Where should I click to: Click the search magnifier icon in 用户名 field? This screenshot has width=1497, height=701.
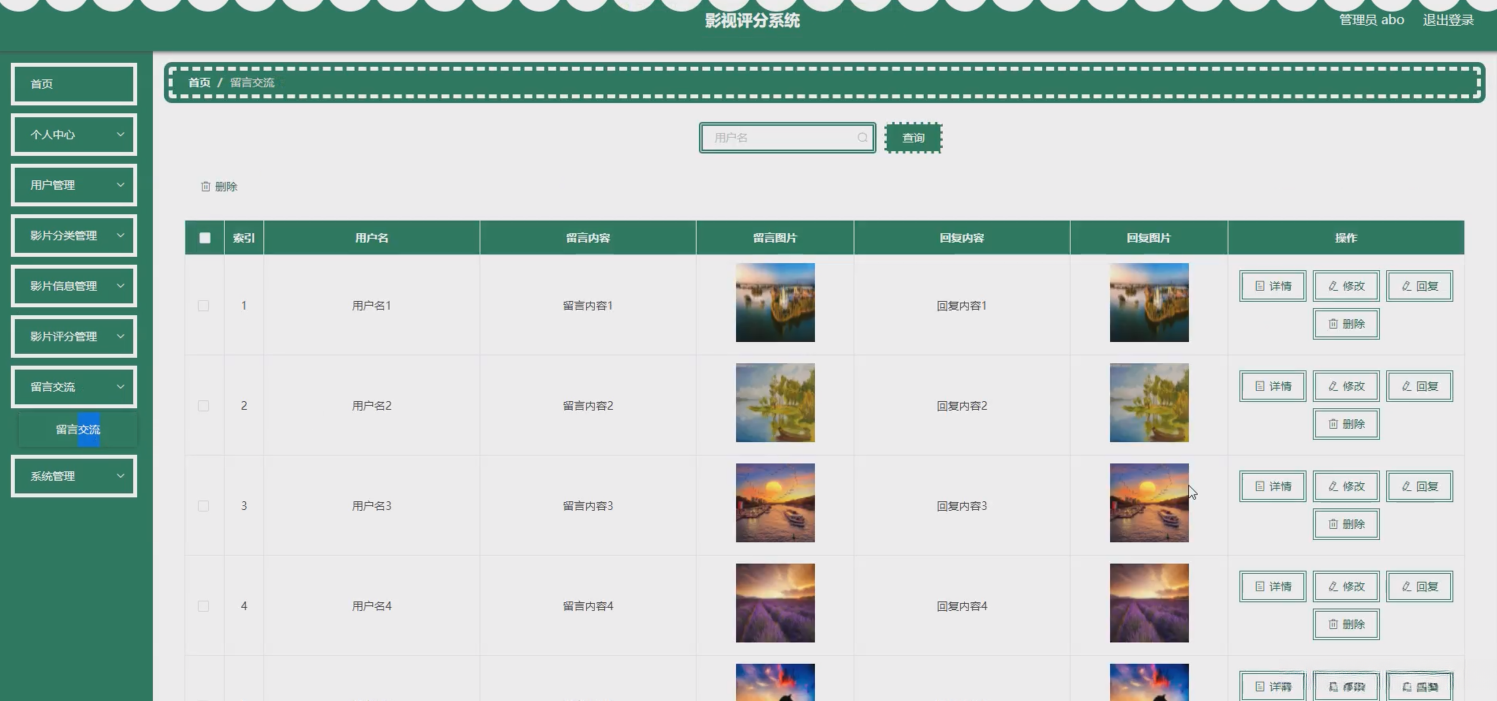coord(862,138)
